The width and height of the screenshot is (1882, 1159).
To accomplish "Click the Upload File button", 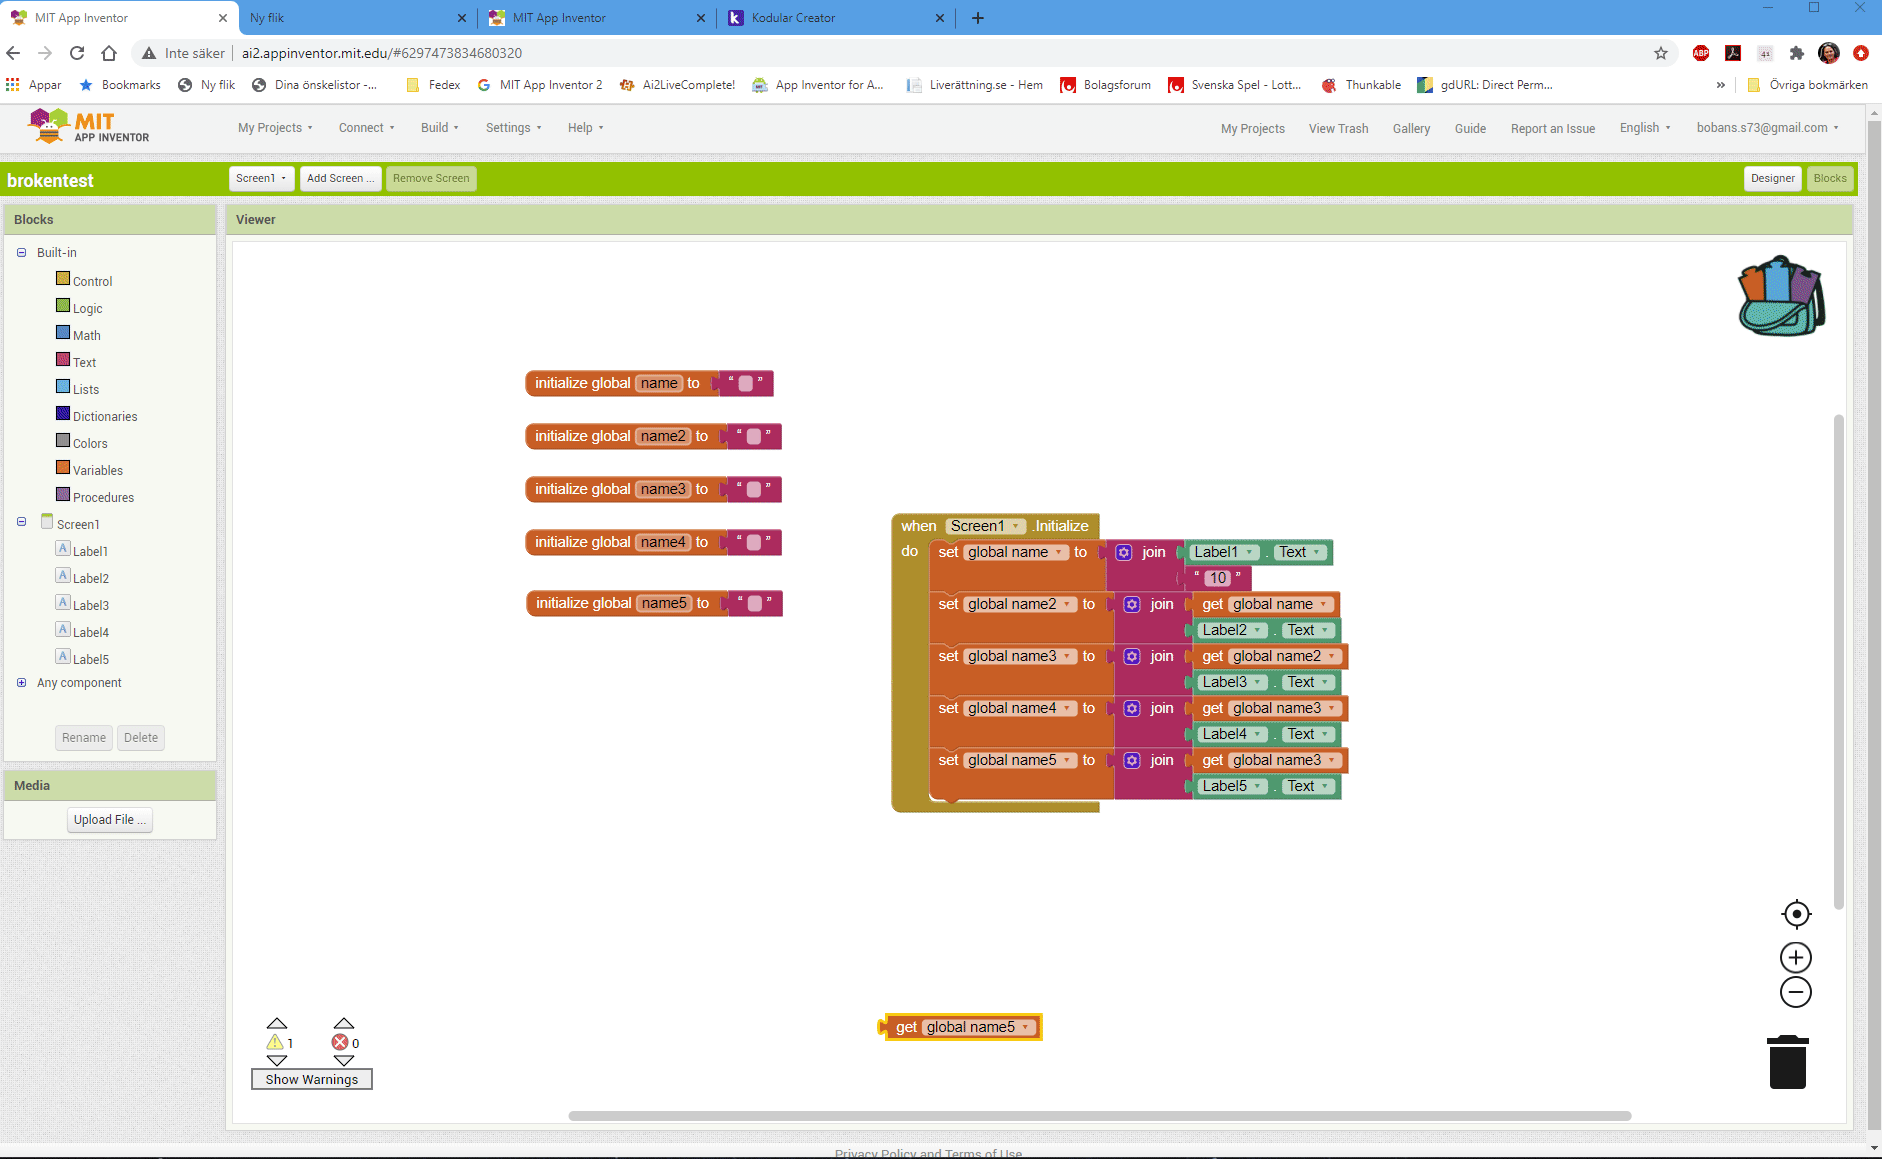I will pos(110,820).
